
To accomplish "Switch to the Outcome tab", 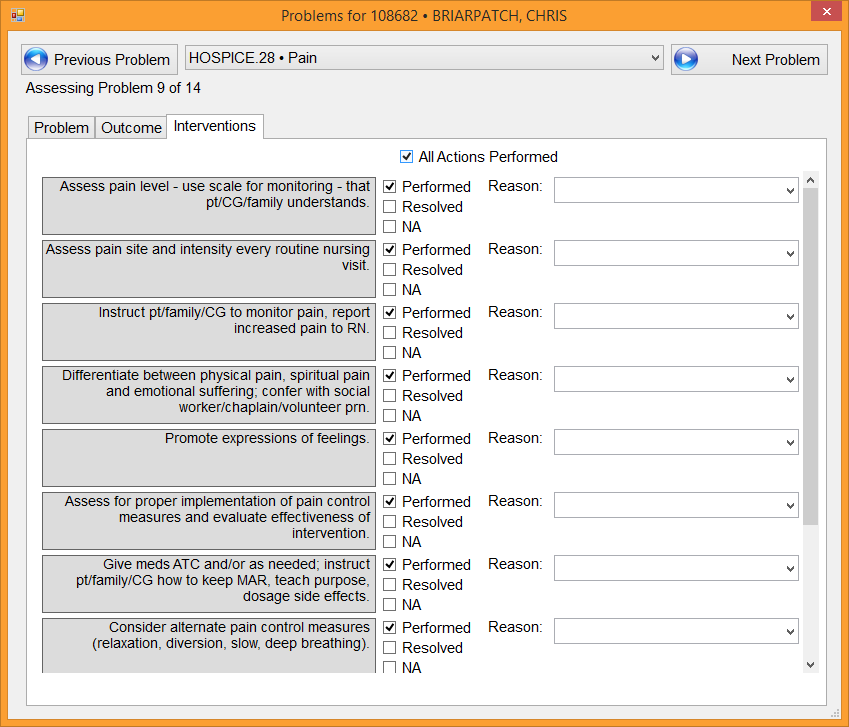I will tap(131, 128).
